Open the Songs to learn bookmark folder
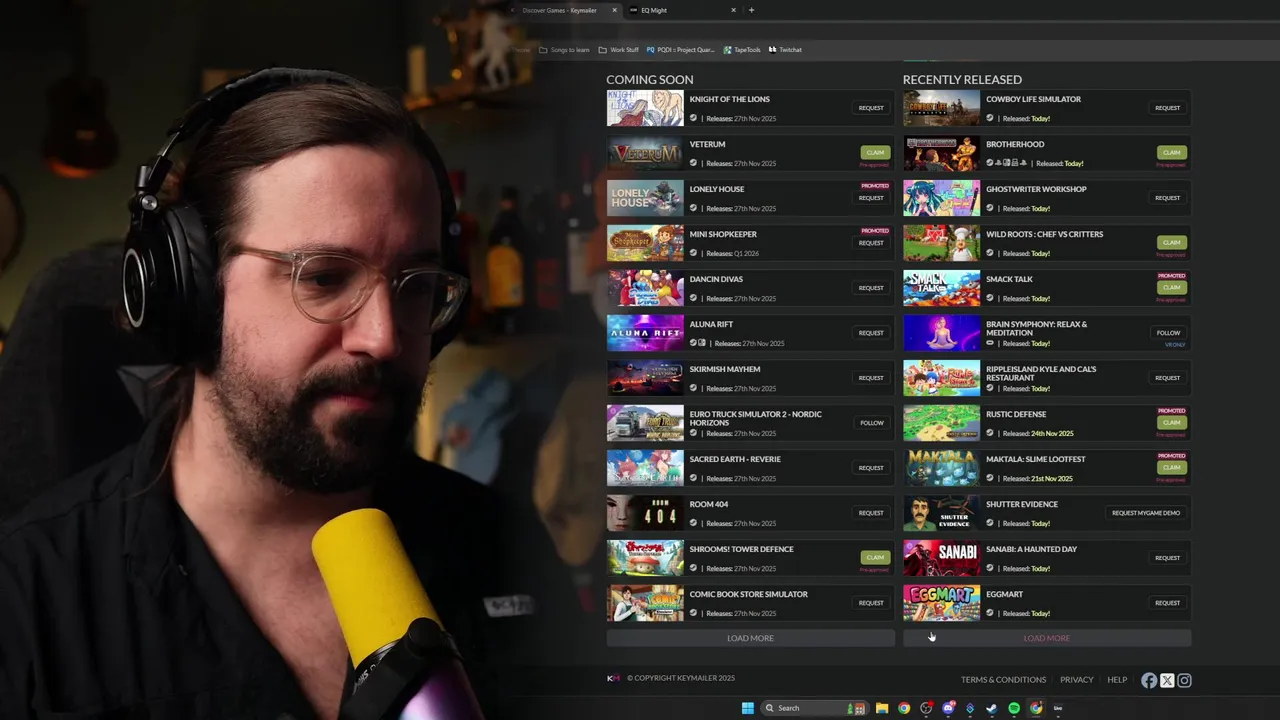The width and height of the screenshot is (1280, 720). 564,49
